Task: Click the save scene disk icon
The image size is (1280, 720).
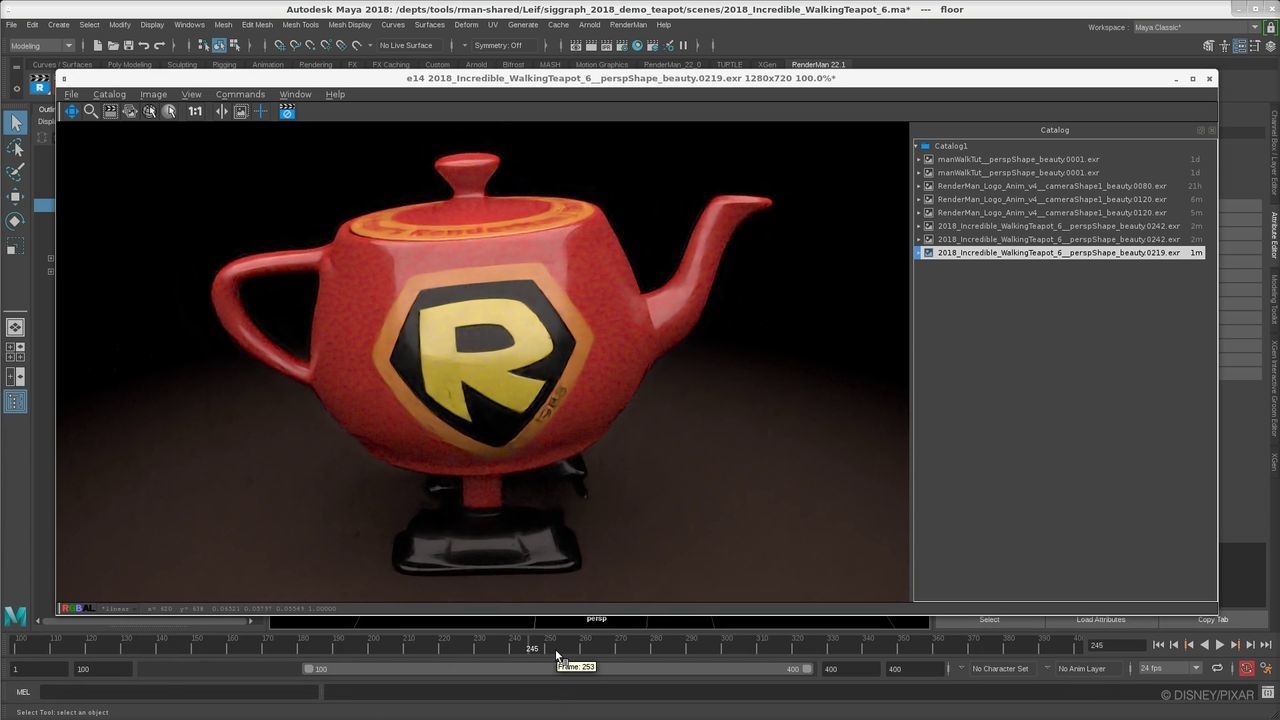Action: tap(128, 45)
